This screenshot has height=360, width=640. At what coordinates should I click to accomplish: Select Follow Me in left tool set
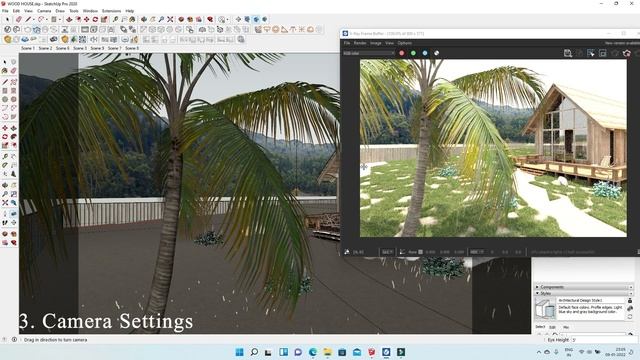pos(13,137)
